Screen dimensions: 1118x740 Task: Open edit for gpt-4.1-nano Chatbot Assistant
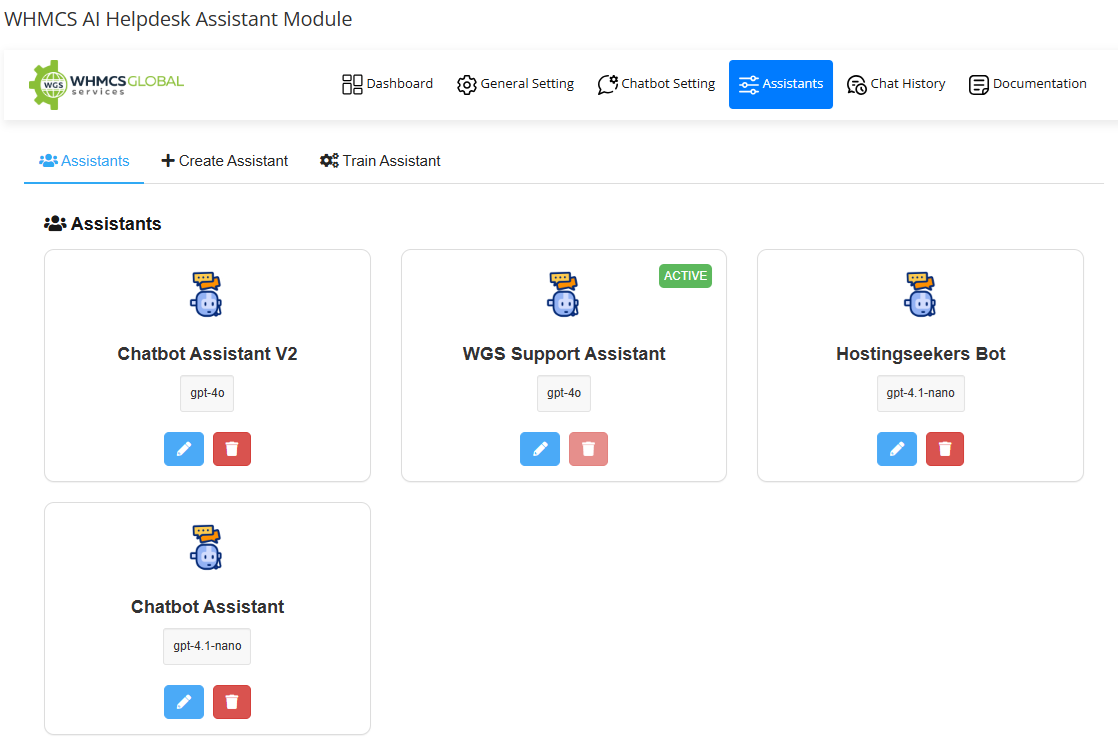(x=184, y=702)
